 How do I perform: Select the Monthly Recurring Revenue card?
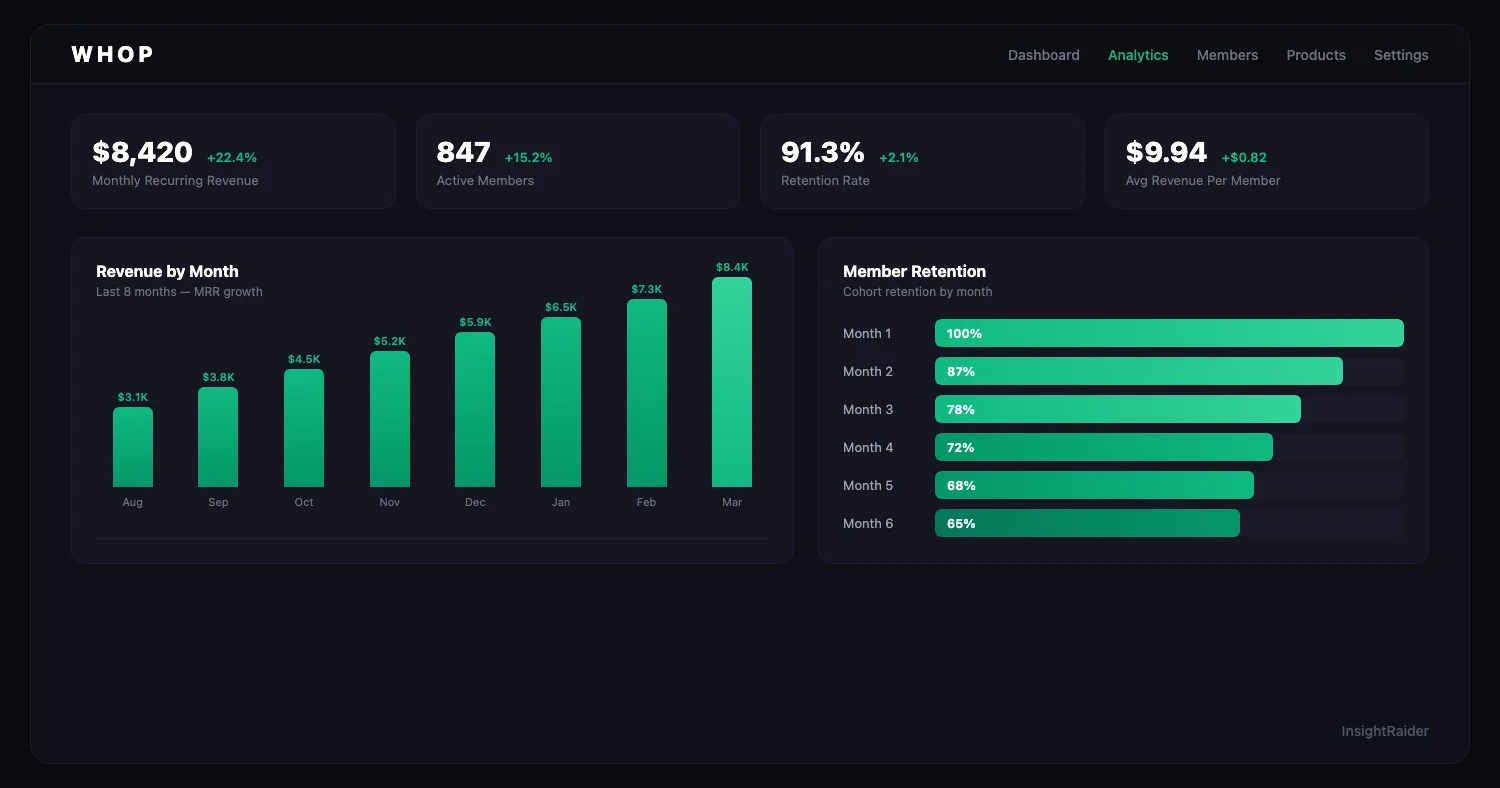point(233,161)
